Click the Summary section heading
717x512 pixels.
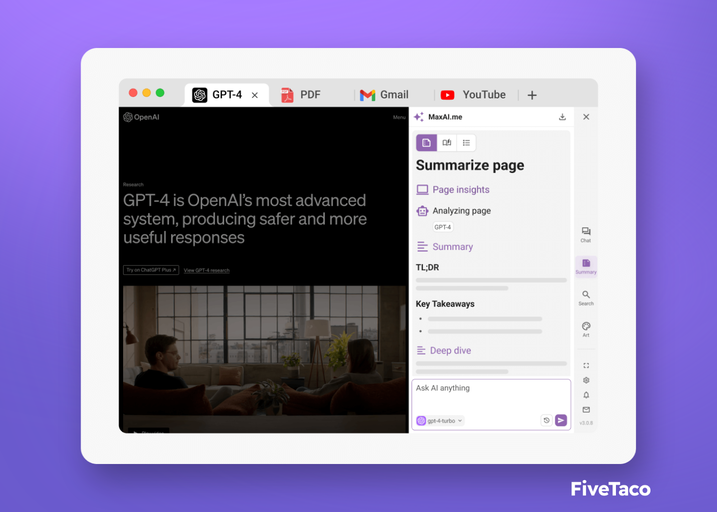tap(453, 247)
